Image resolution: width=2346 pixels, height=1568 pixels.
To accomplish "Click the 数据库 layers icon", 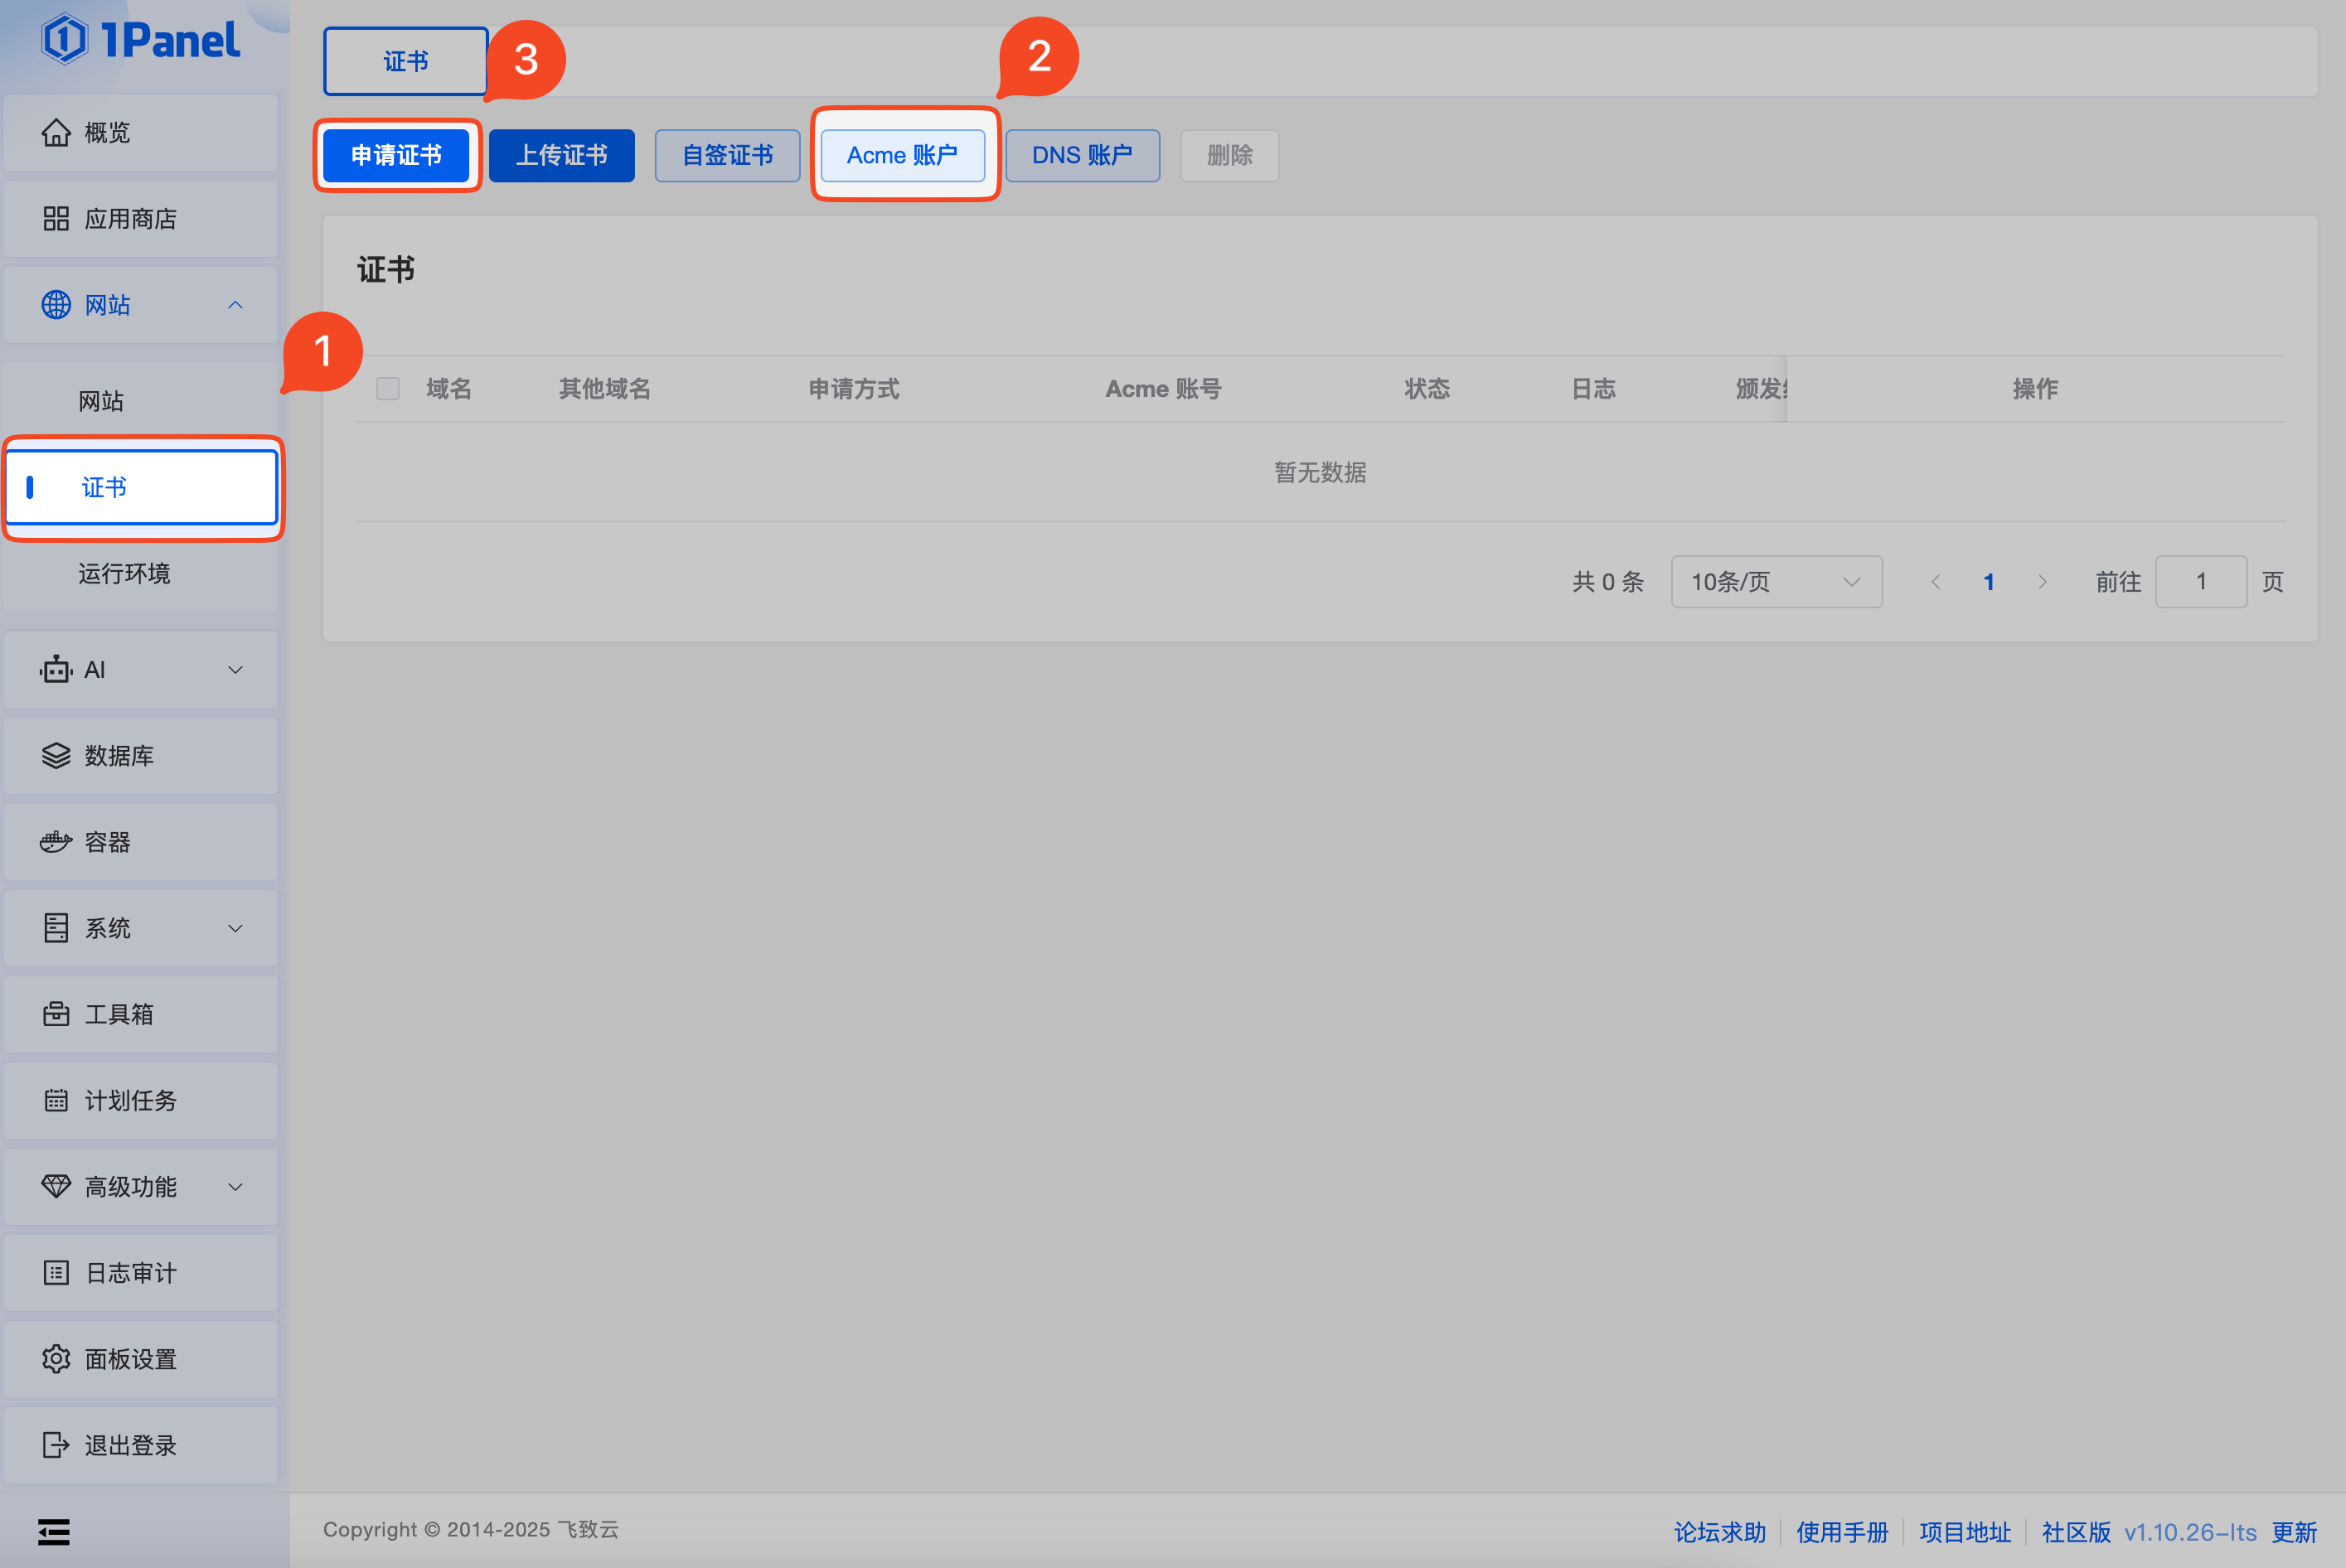I will [56, 756].
